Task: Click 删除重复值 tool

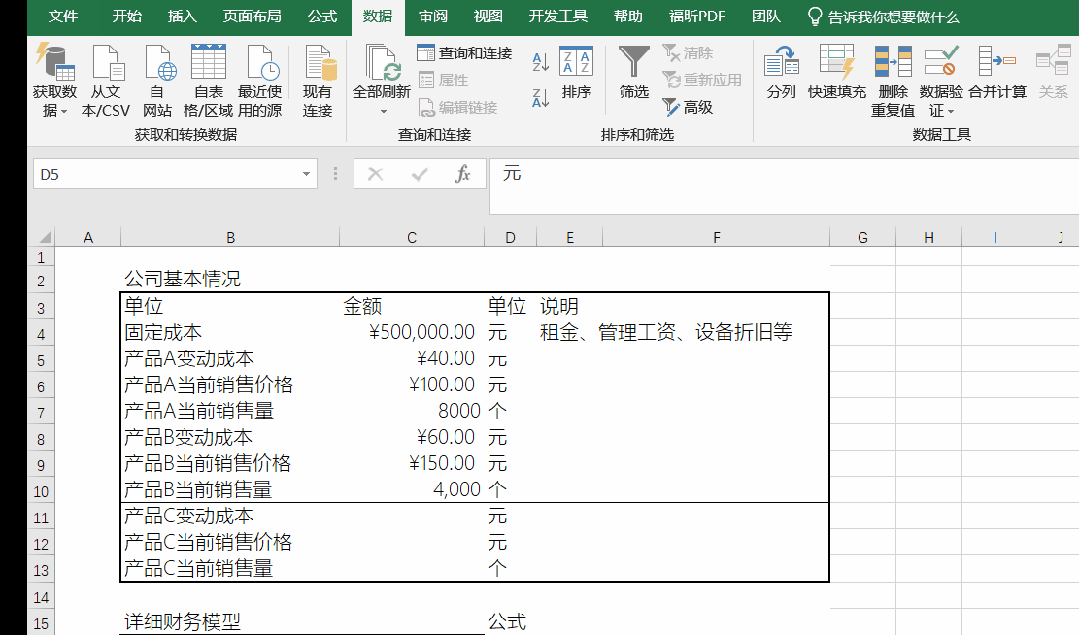Action: 893,81
